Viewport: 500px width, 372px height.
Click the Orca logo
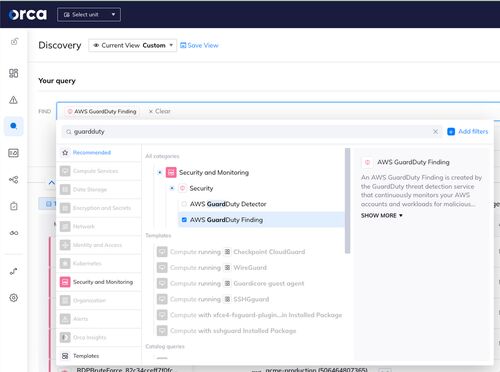28,14
